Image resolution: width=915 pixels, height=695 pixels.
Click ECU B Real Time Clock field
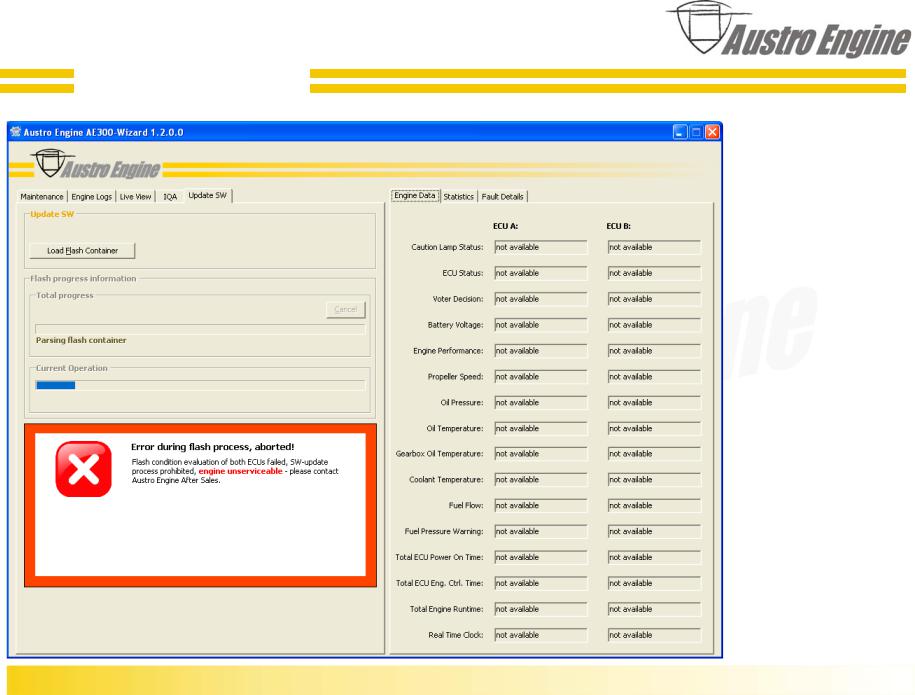point(654,635)
